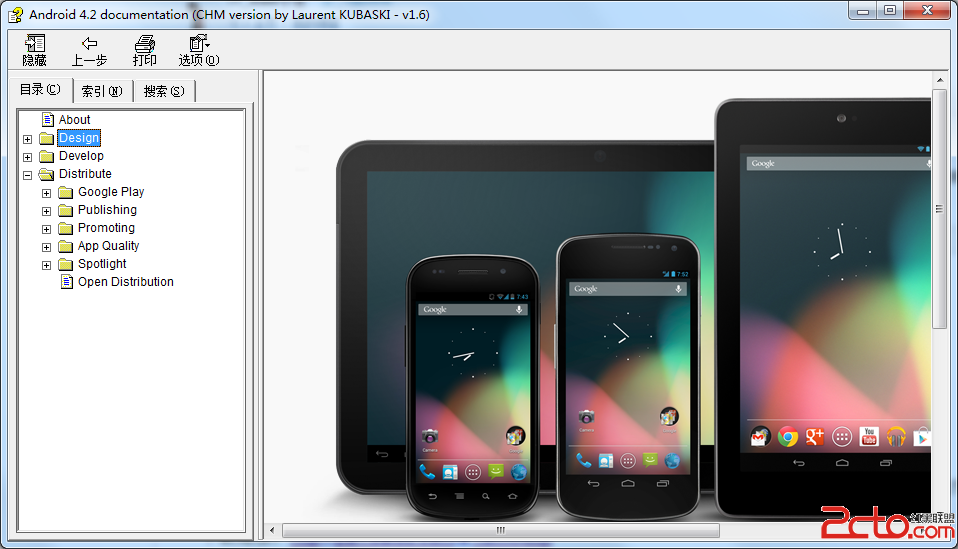Switch to the Contents (目录) tab
The width and height of the screenshot is (958, 549).
(40, 90)
